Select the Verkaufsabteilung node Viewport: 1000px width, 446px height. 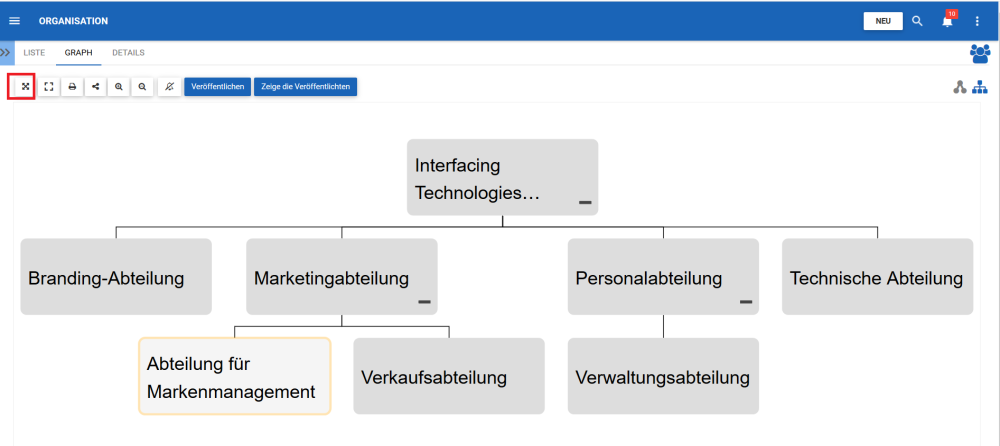(x=449, y=377)
